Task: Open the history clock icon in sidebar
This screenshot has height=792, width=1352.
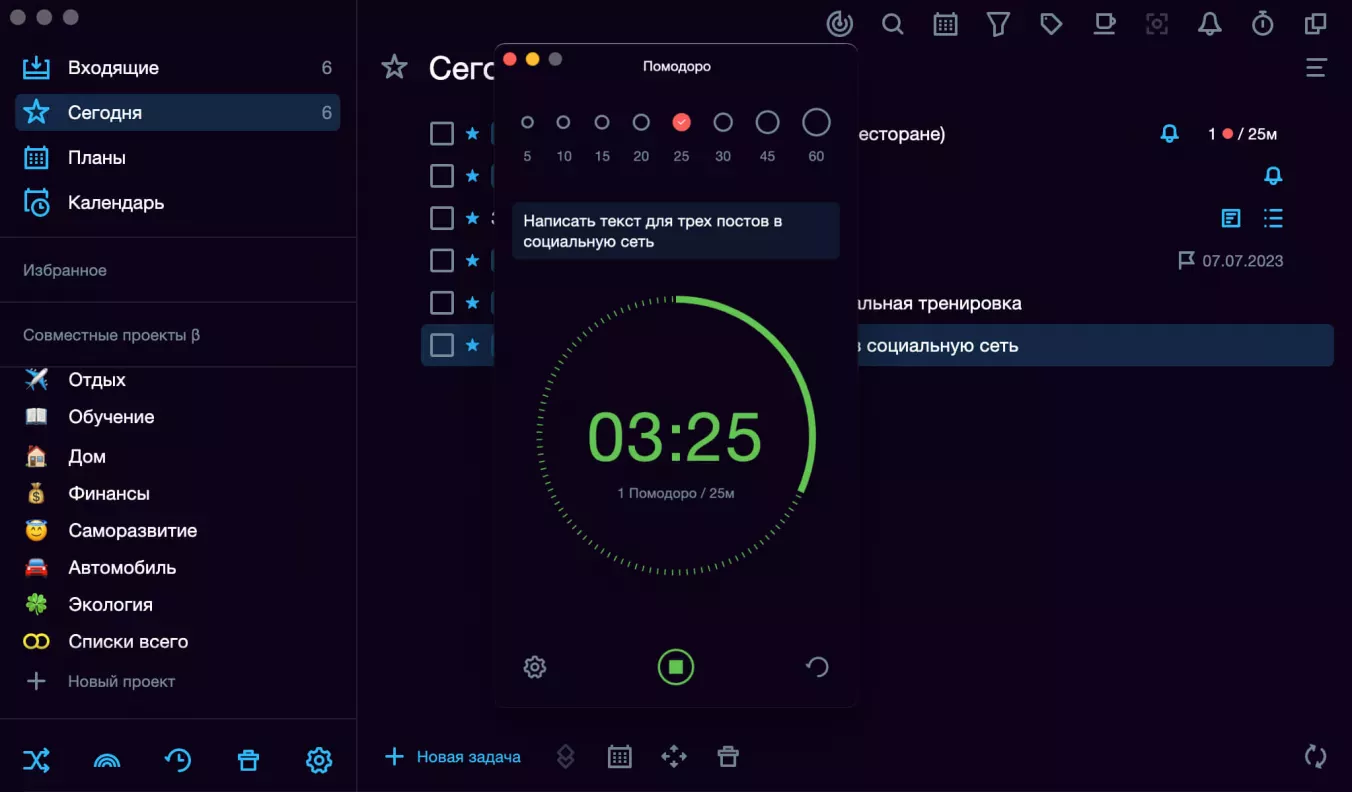Action: click(178, 760)
